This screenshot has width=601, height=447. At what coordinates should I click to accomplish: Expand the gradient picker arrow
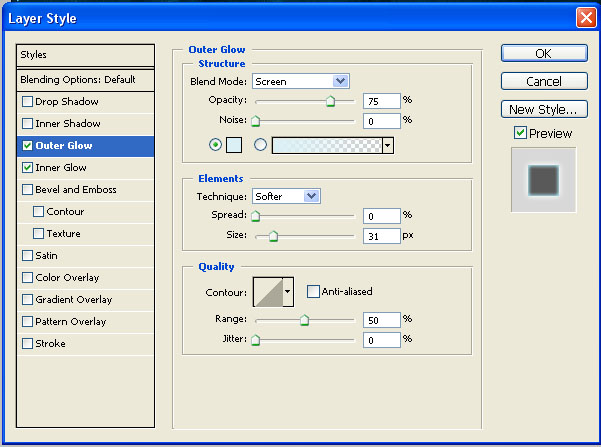tap(387, 145)
